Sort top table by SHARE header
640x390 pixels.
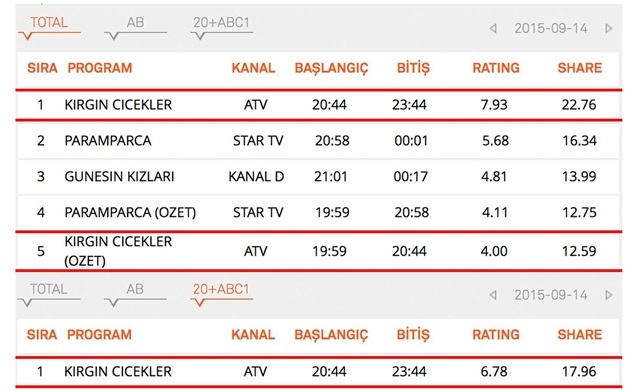coord(580,68)
